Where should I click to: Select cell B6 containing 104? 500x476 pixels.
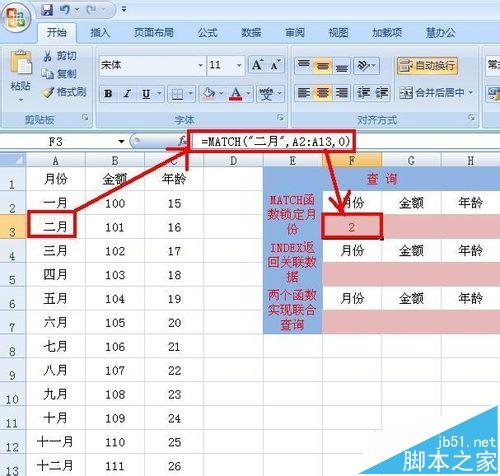115,299
